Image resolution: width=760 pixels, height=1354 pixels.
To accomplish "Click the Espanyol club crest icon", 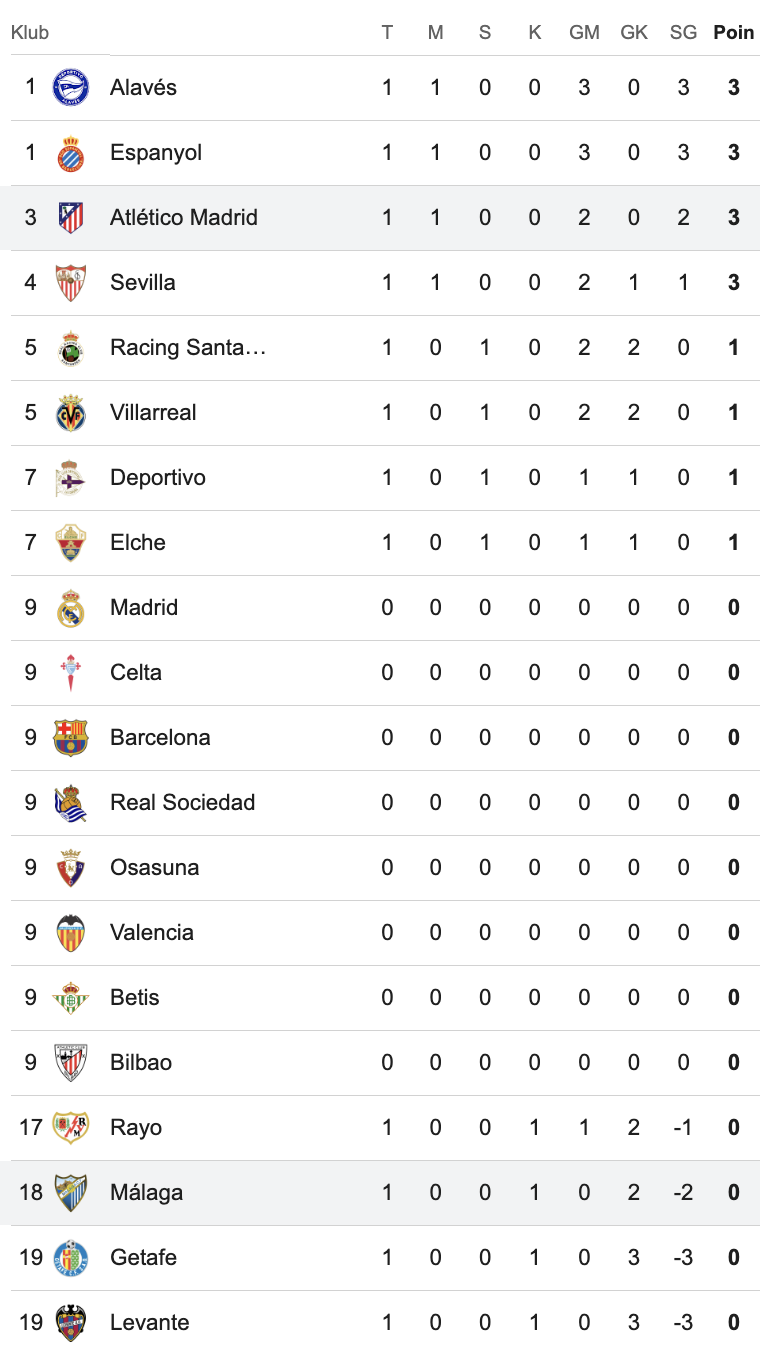I will [71, 153].
